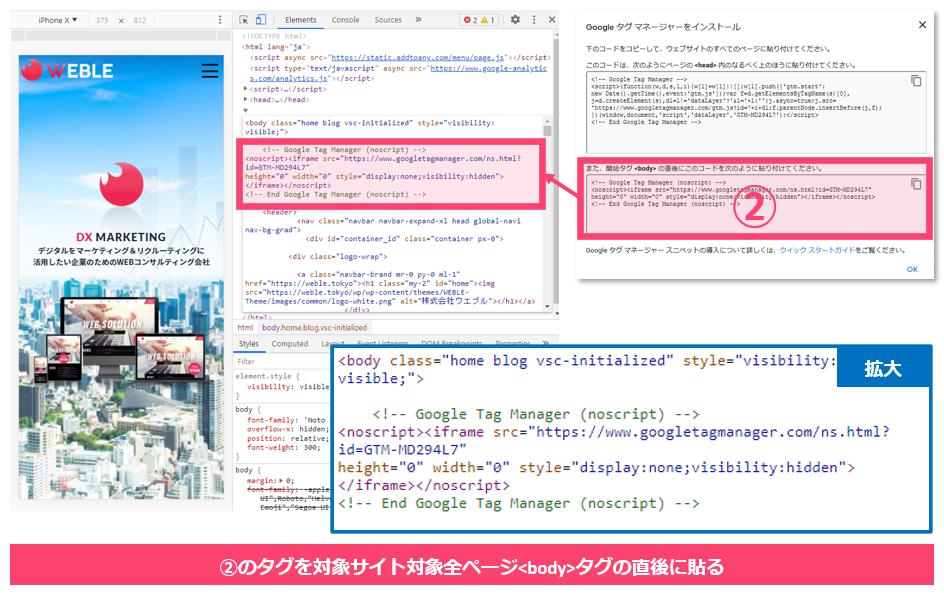Image resolution: width=944 pixels, height=595 pixels.
Task: Click the head snippet code text area
Action: click(756, 113)
